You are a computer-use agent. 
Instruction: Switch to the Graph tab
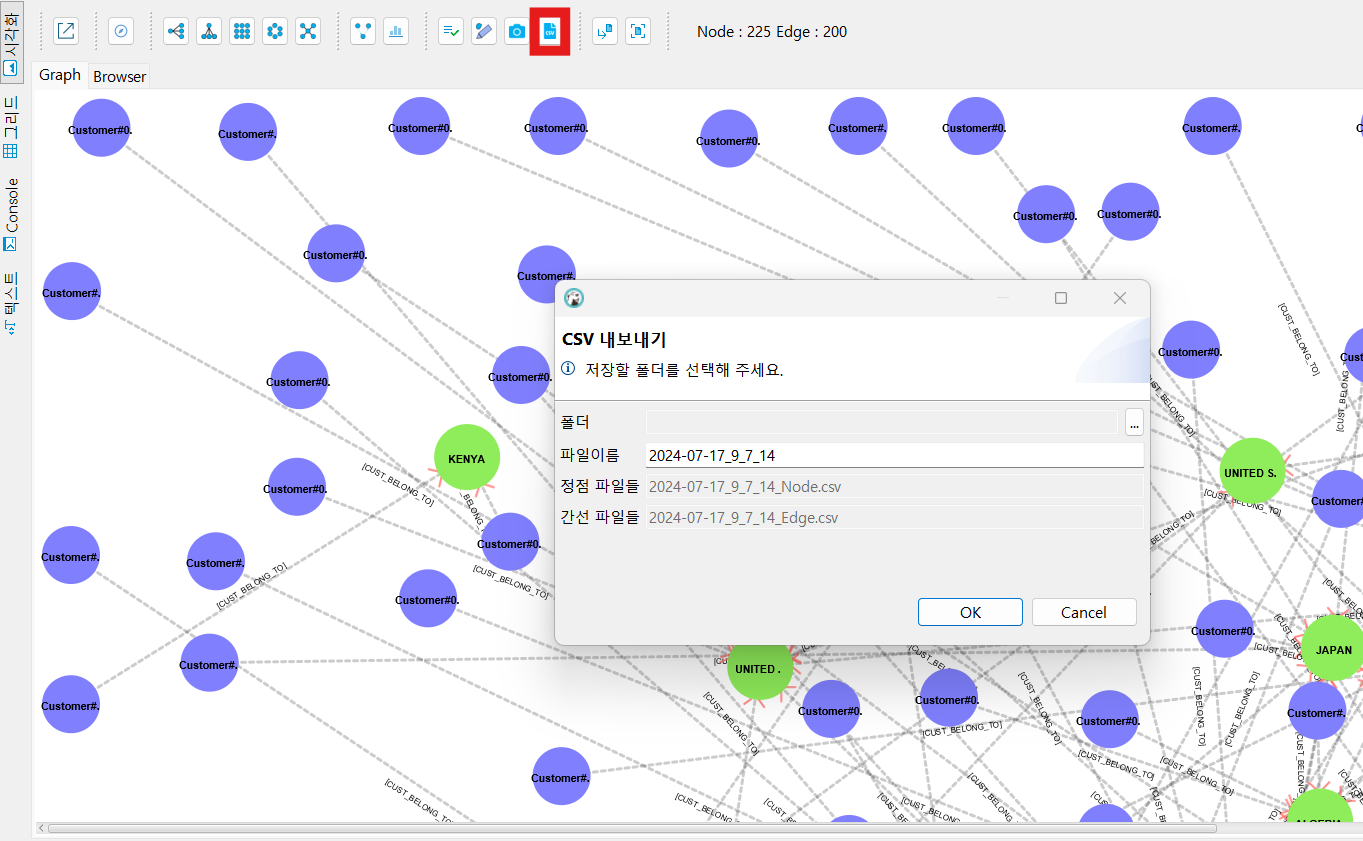[x=60, y=75]
